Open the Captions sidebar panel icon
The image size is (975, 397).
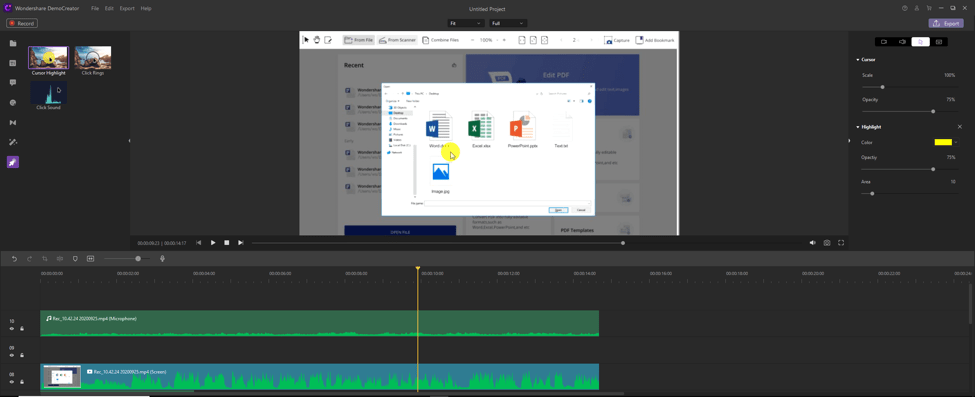pyautogui.click(x=13, y=82)
